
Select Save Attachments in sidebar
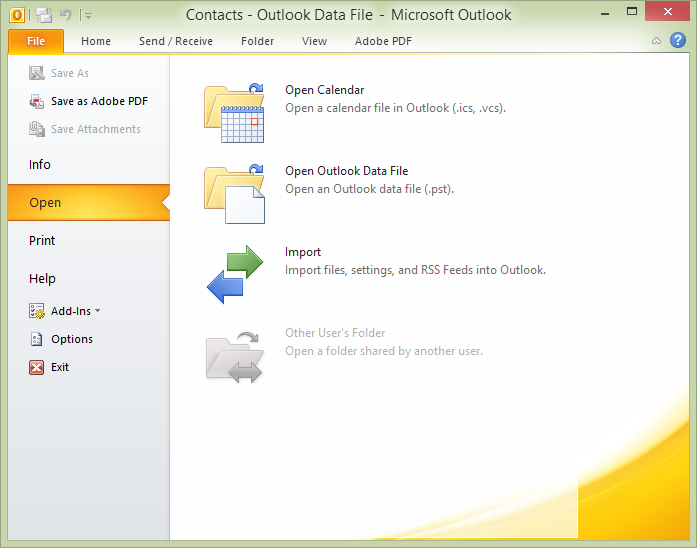(96, 129)
